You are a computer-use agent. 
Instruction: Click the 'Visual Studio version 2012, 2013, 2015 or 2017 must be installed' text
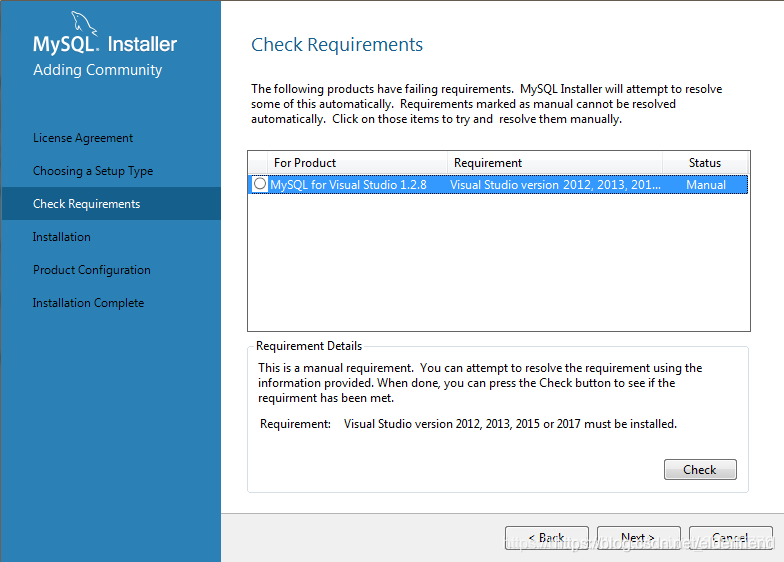[x=510, y=424]
